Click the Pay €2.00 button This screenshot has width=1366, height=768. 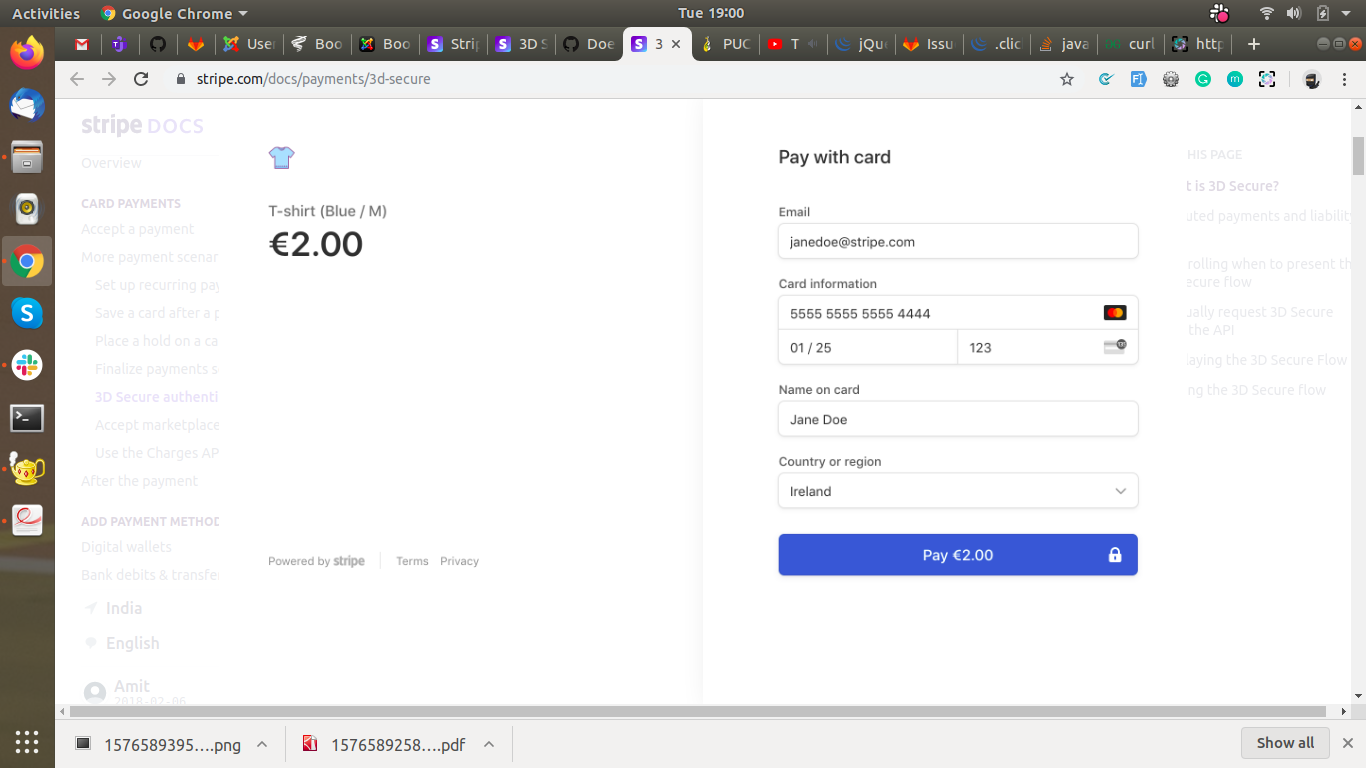(958, 554)
